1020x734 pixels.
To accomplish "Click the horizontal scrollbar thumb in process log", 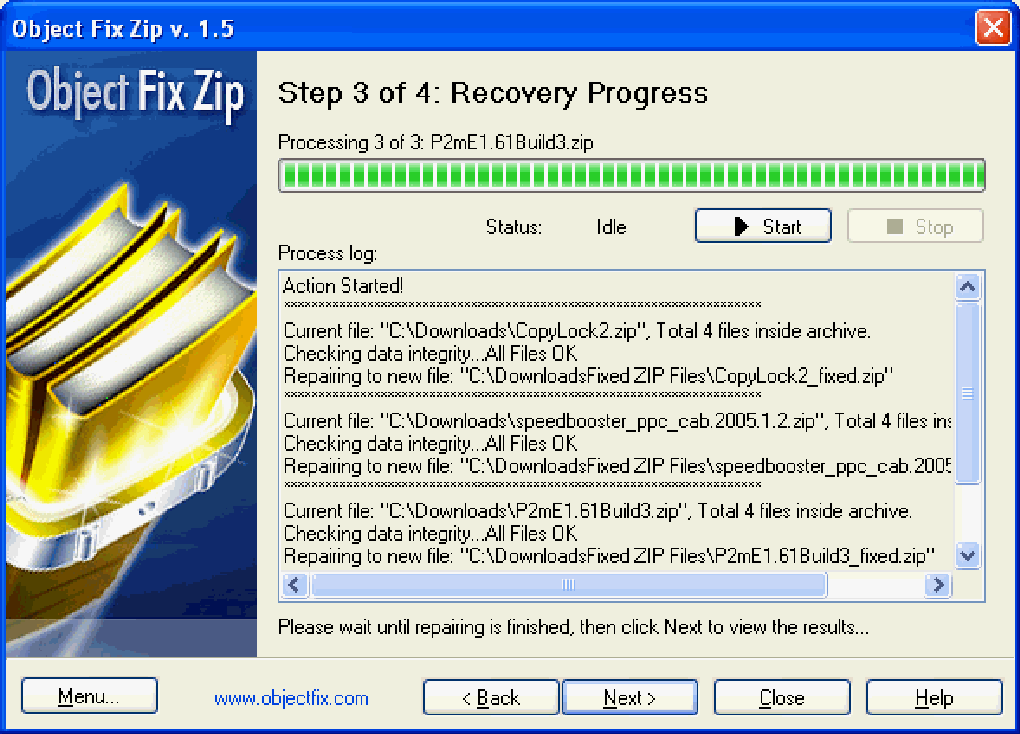I will pos(569,585).
